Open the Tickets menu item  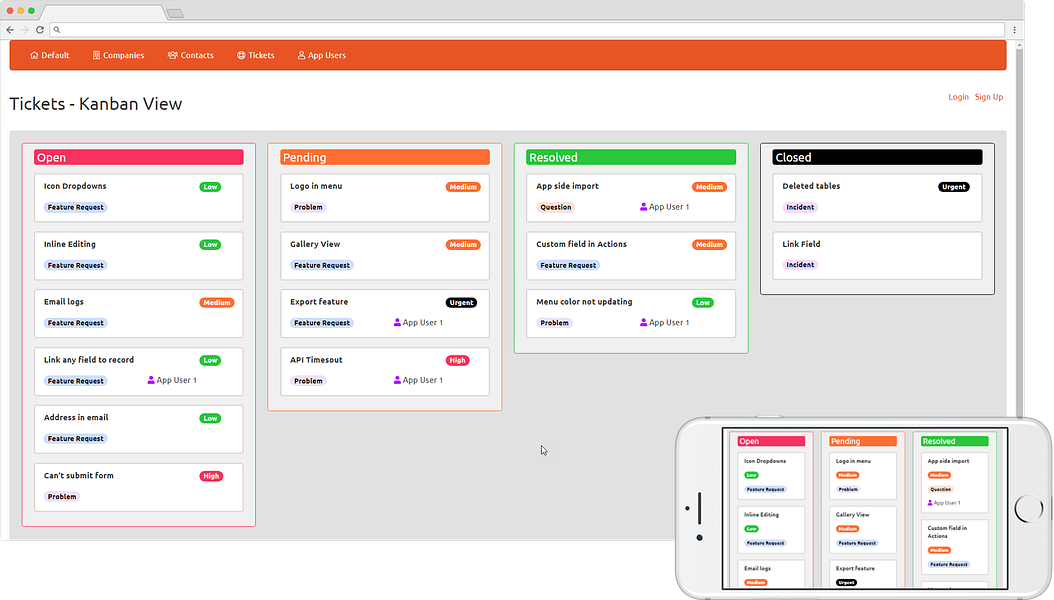coord(255,56)
